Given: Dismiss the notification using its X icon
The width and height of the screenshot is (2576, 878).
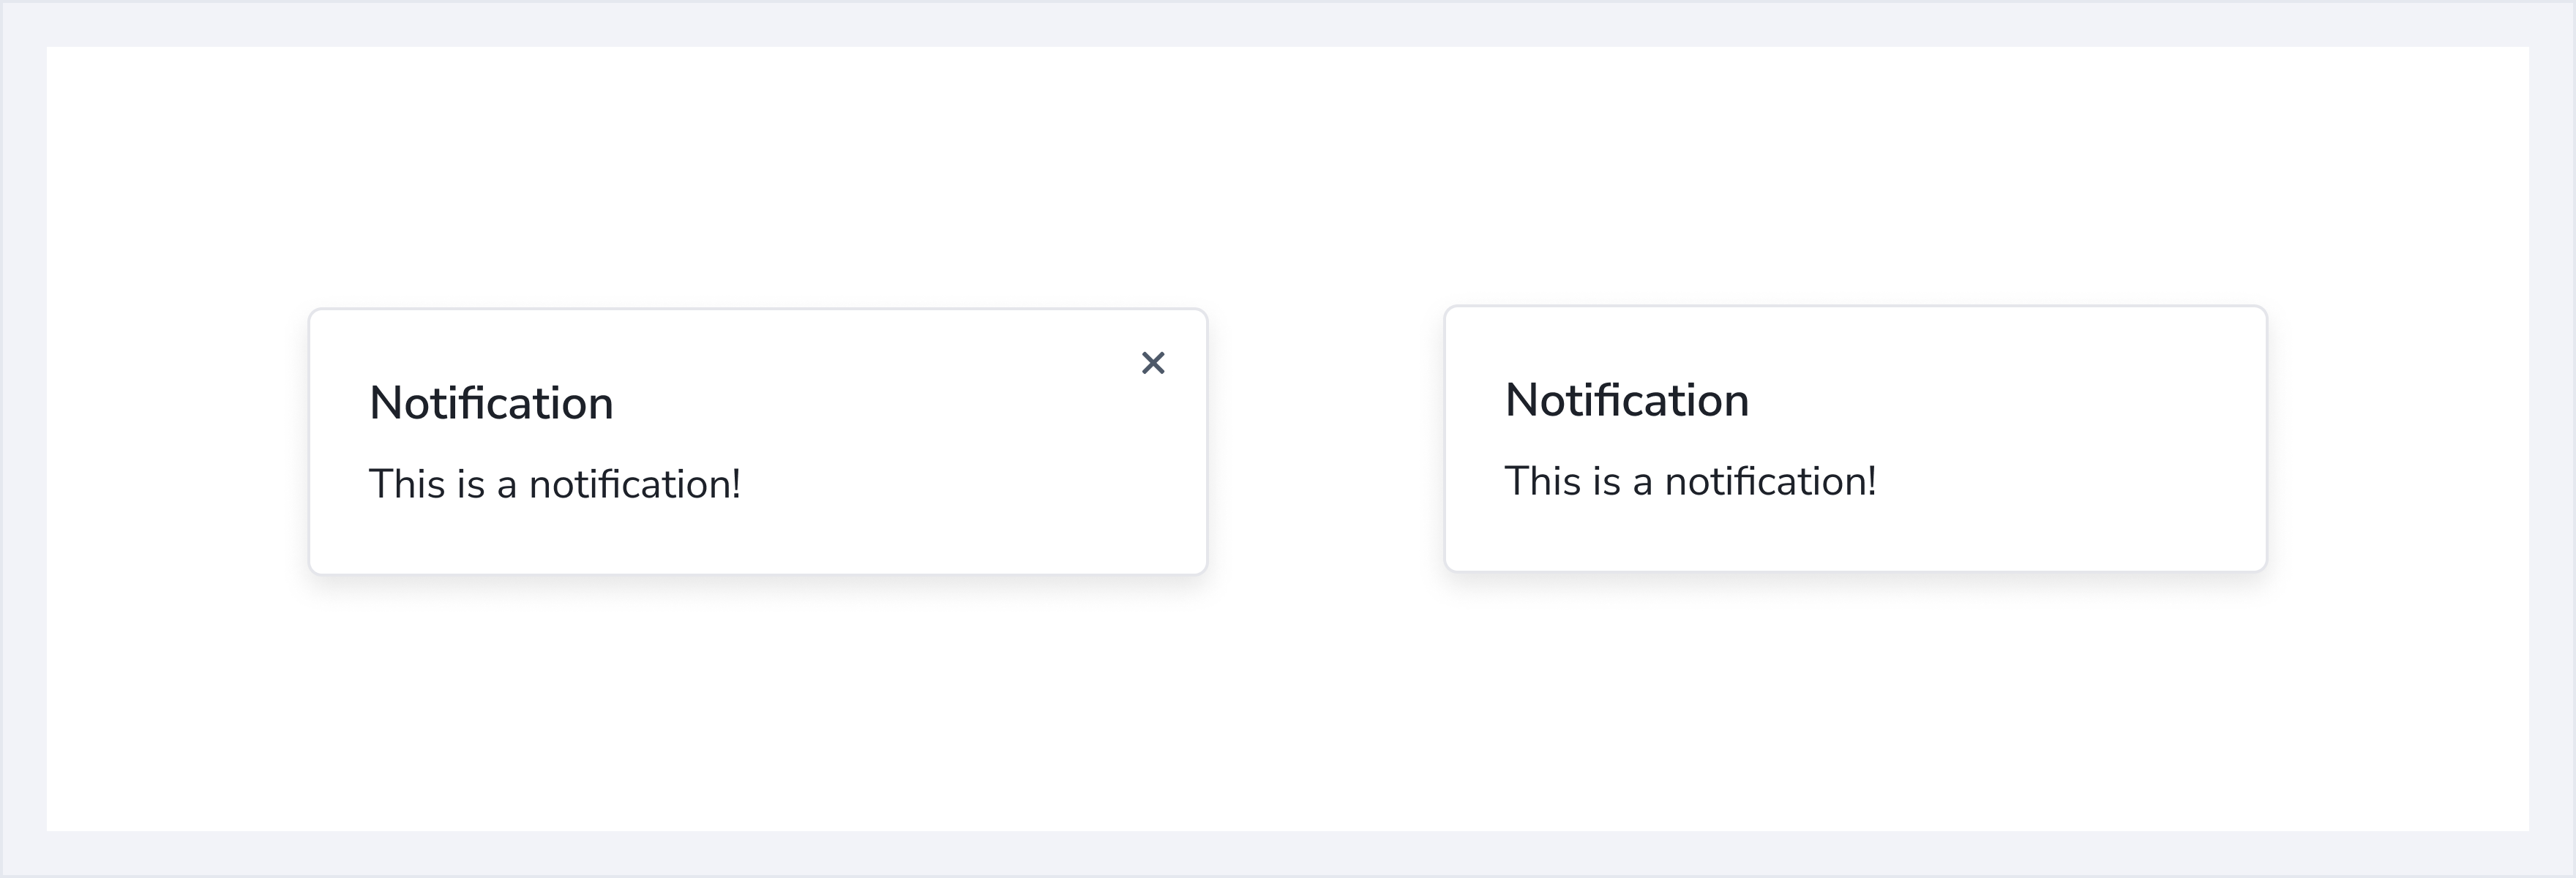Looking at the screenshot, I should [1153, 363].
